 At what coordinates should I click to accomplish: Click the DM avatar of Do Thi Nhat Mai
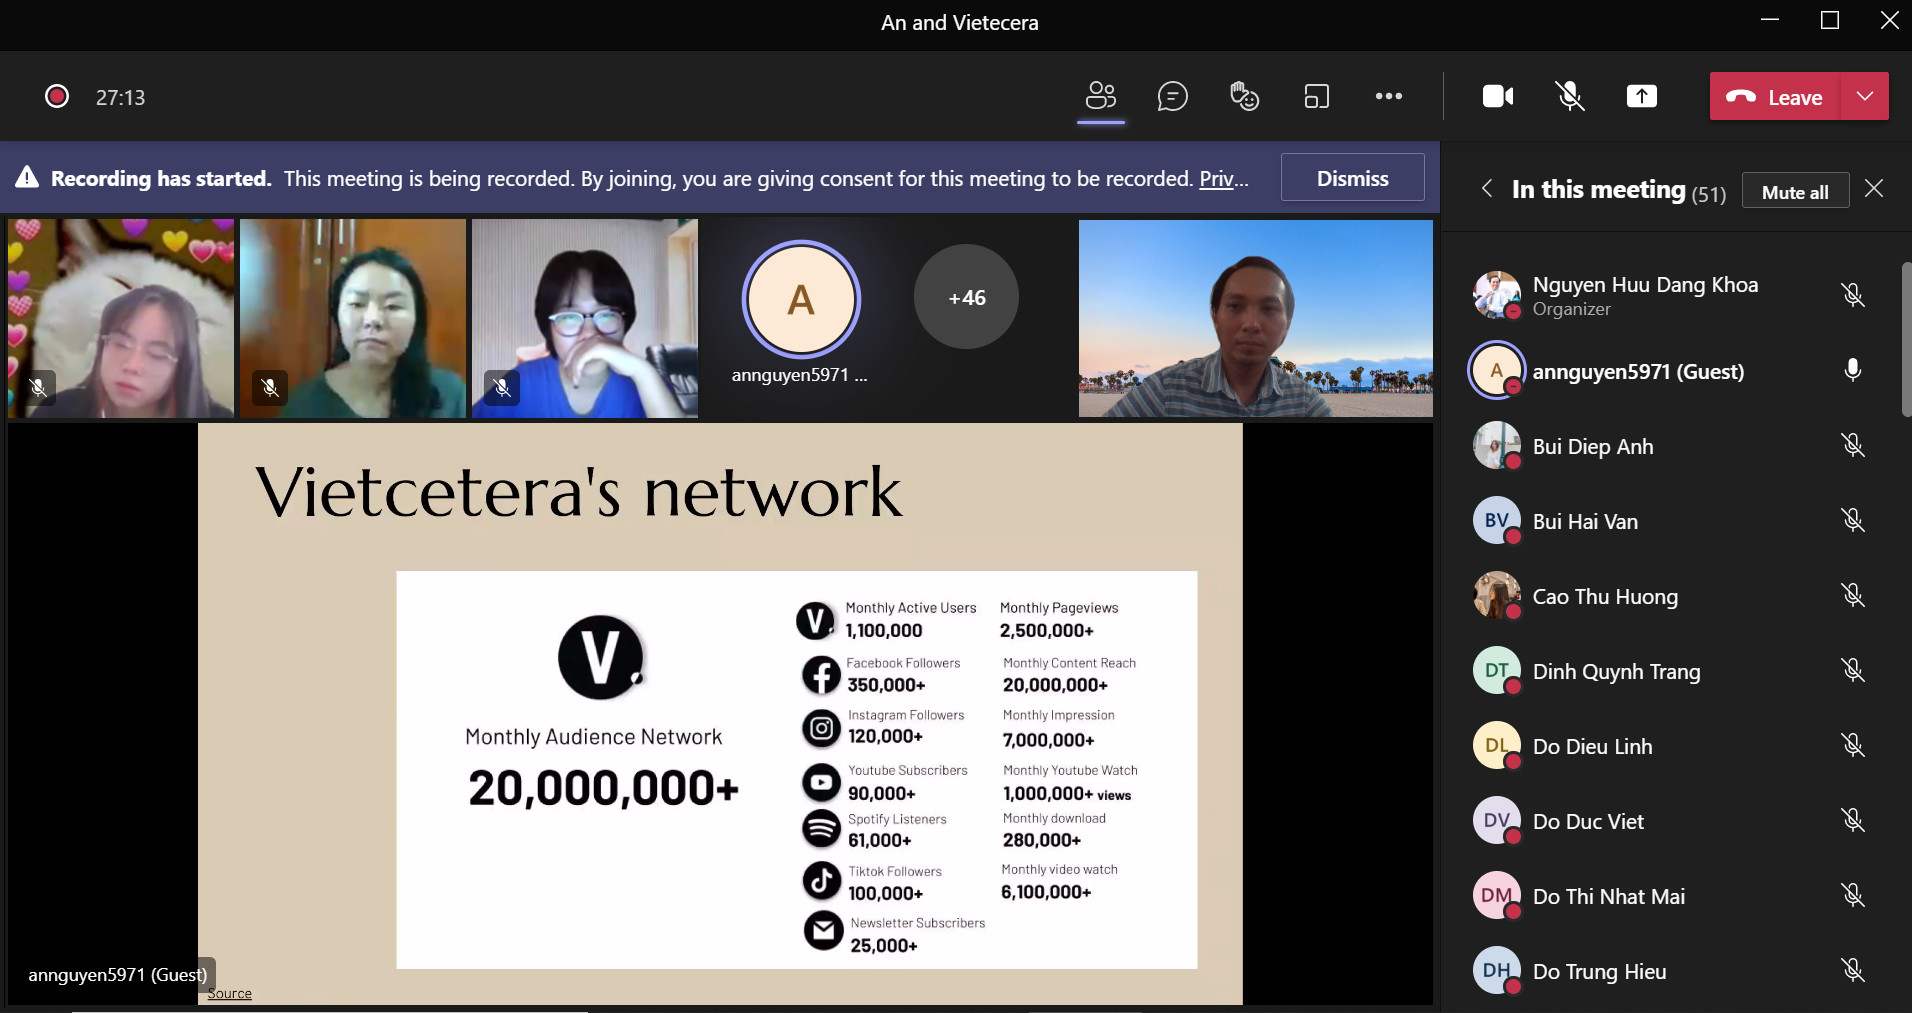point(1496,895)
